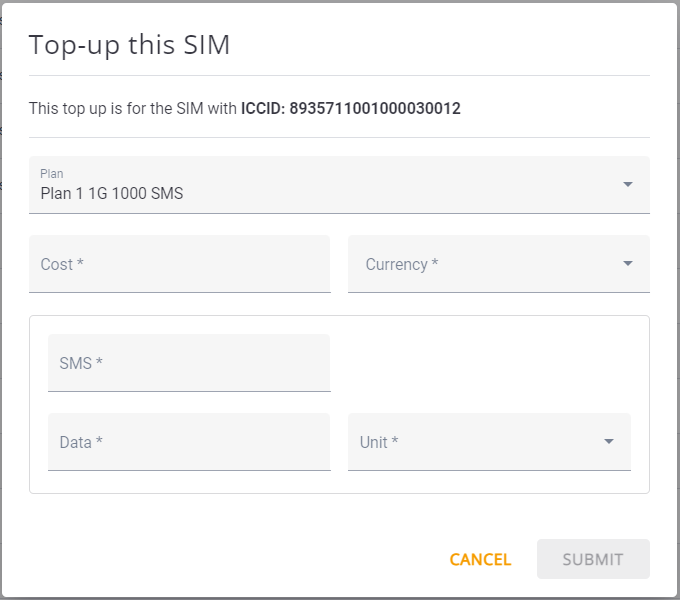
Task: Click the ICCID number 8935711001000030012
Action: [x=375, y=108]
